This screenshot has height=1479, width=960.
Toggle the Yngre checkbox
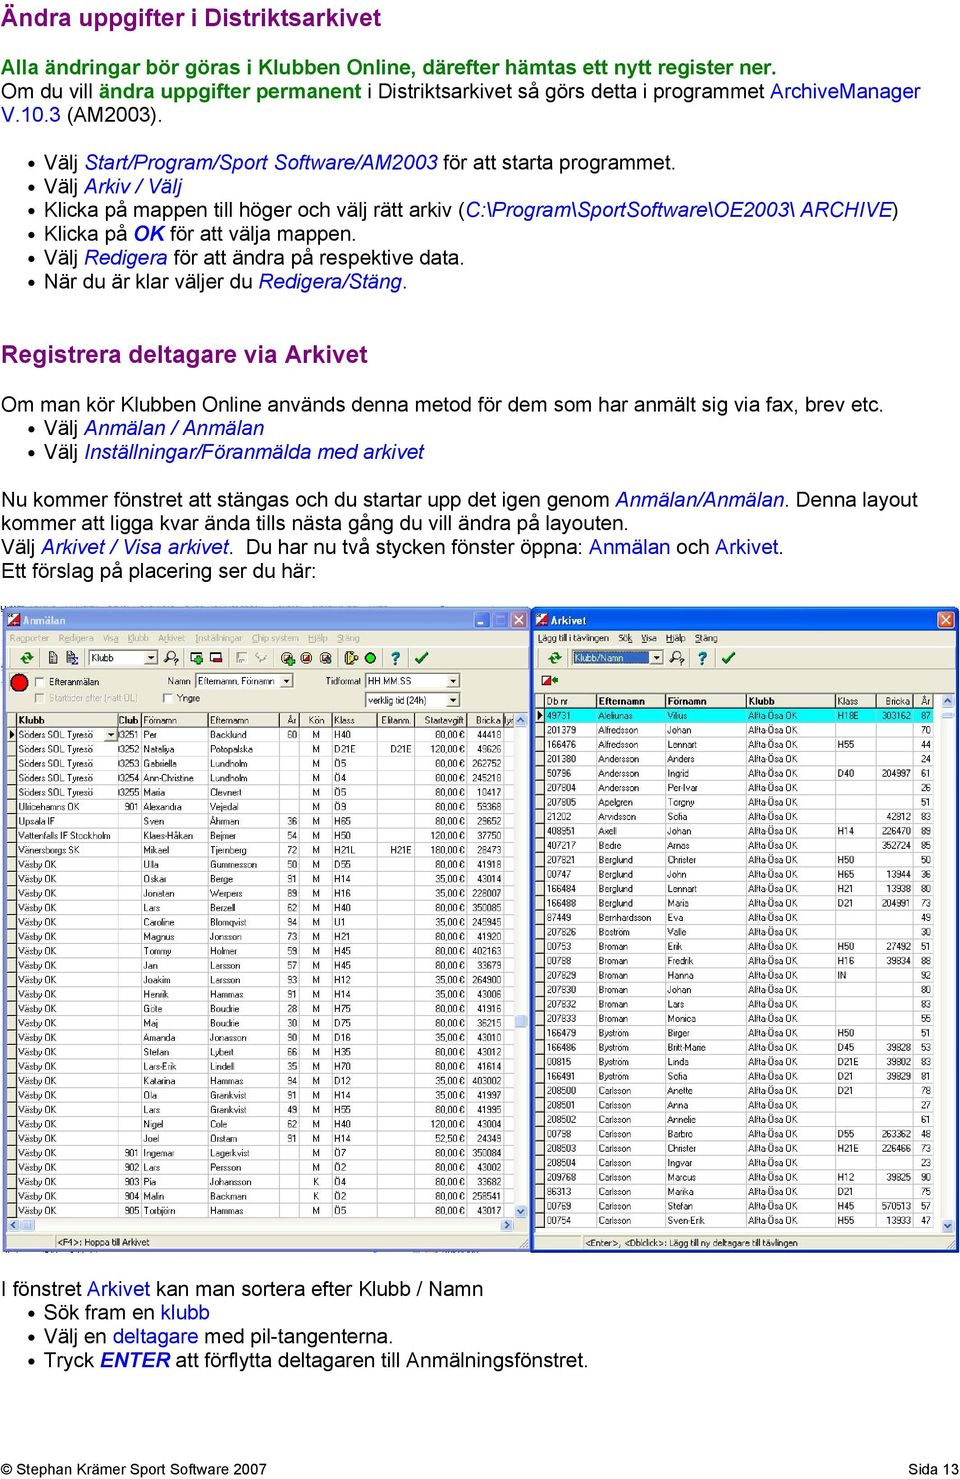[x=168, y=698]
